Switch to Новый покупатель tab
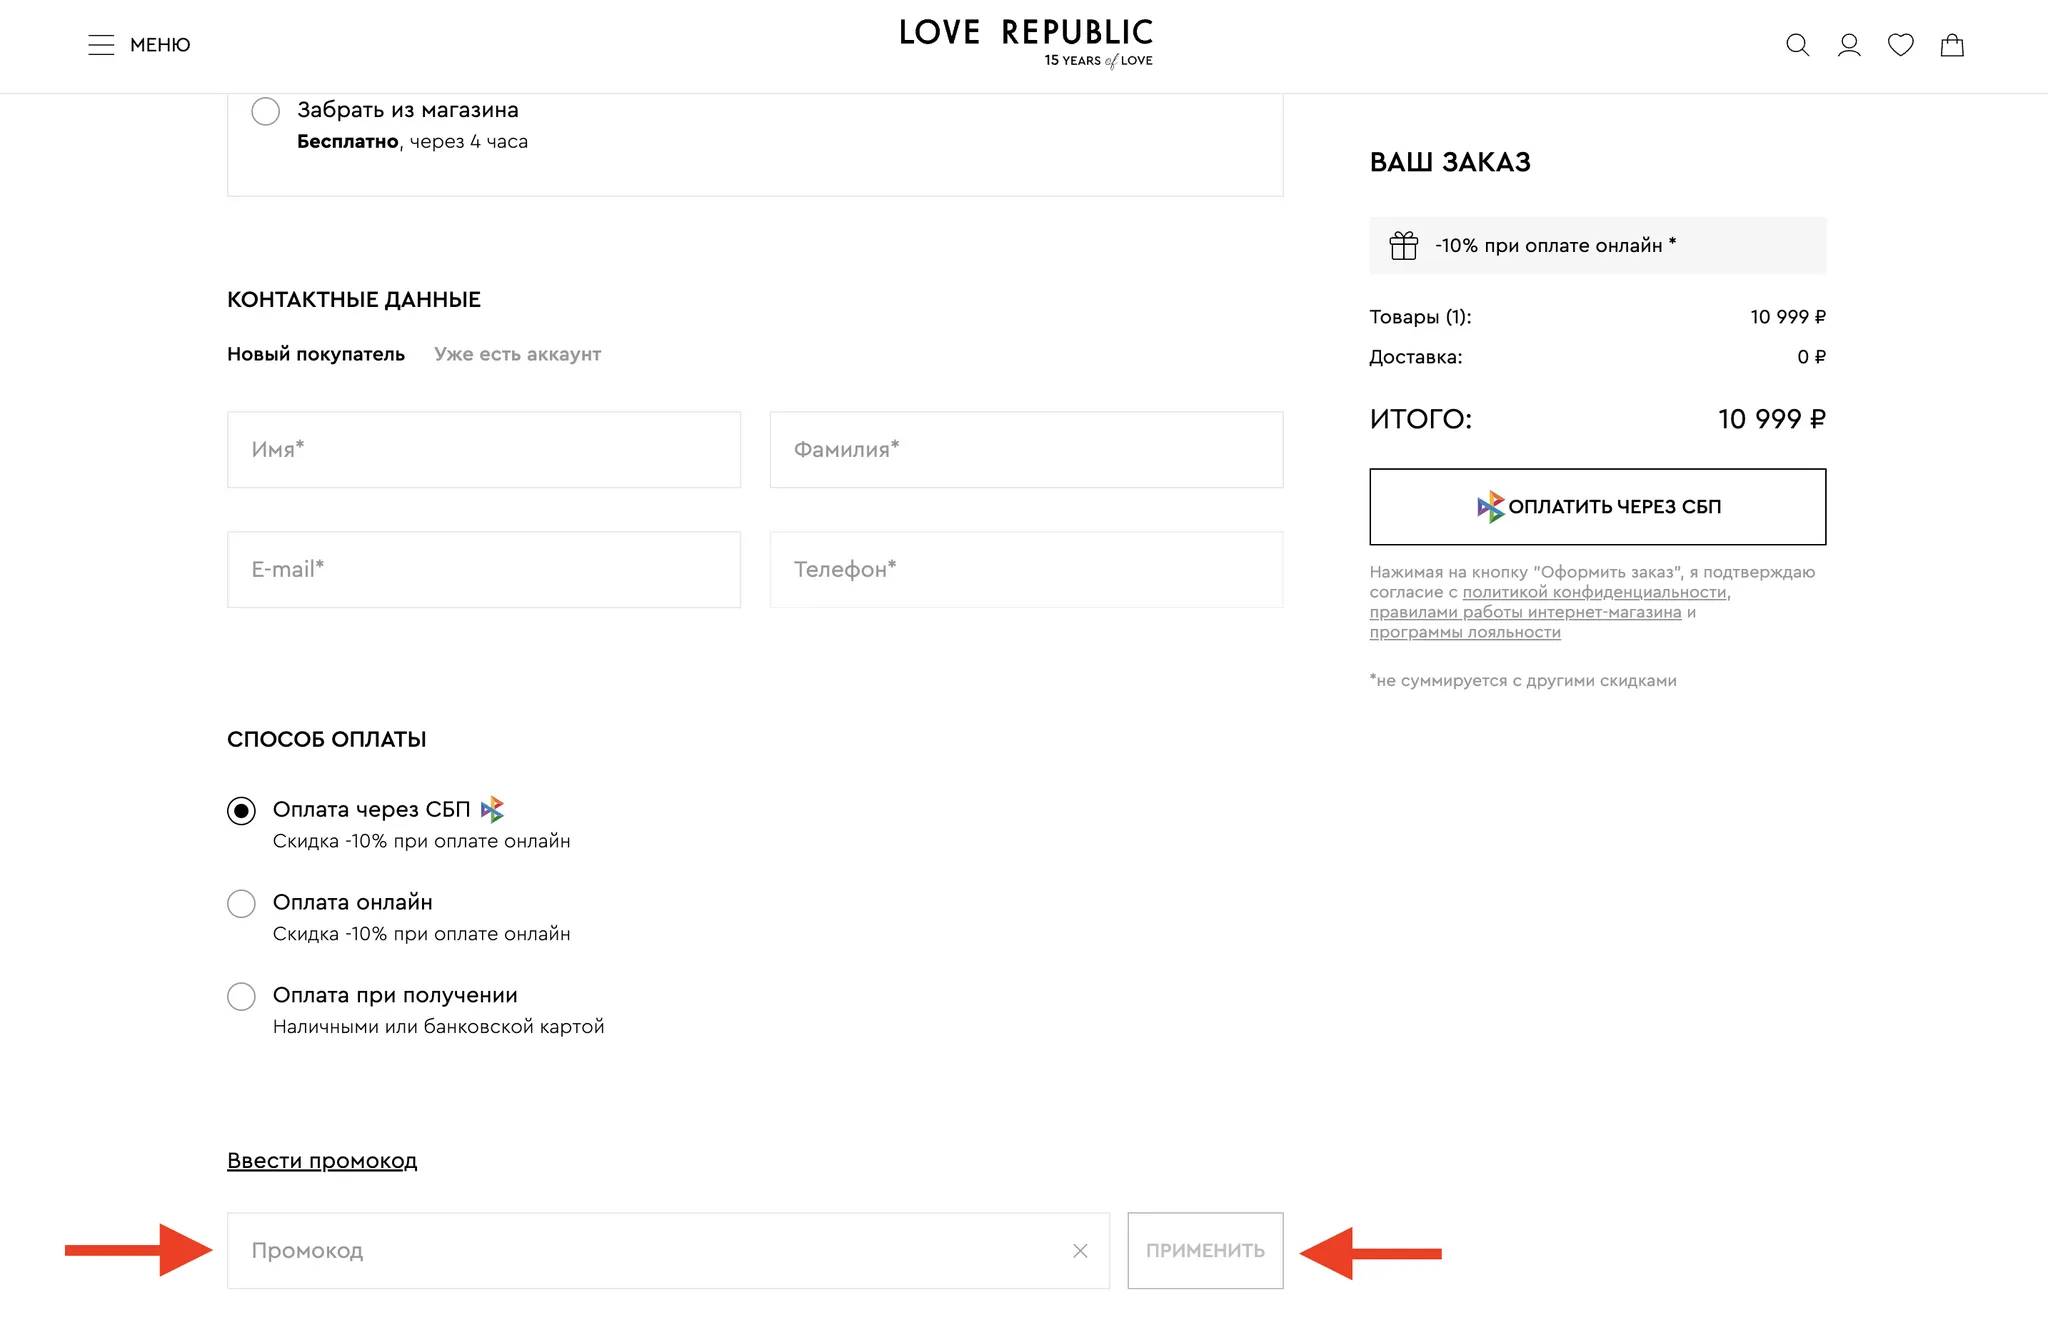 [316, 354]
